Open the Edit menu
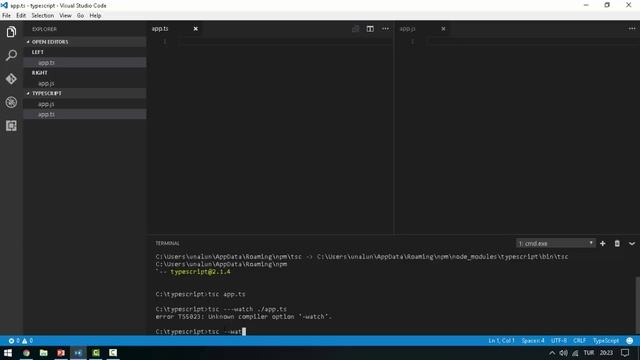Screen dimensions: 640x360 point(21,16)
